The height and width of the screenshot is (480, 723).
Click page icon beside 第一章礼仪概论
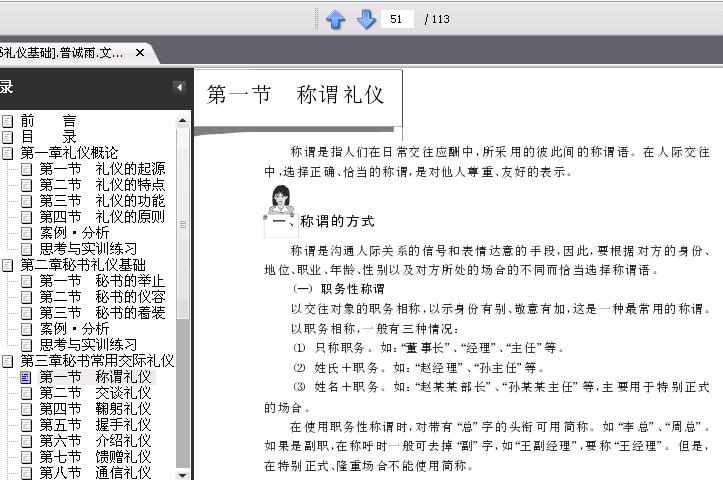point(7,153)
